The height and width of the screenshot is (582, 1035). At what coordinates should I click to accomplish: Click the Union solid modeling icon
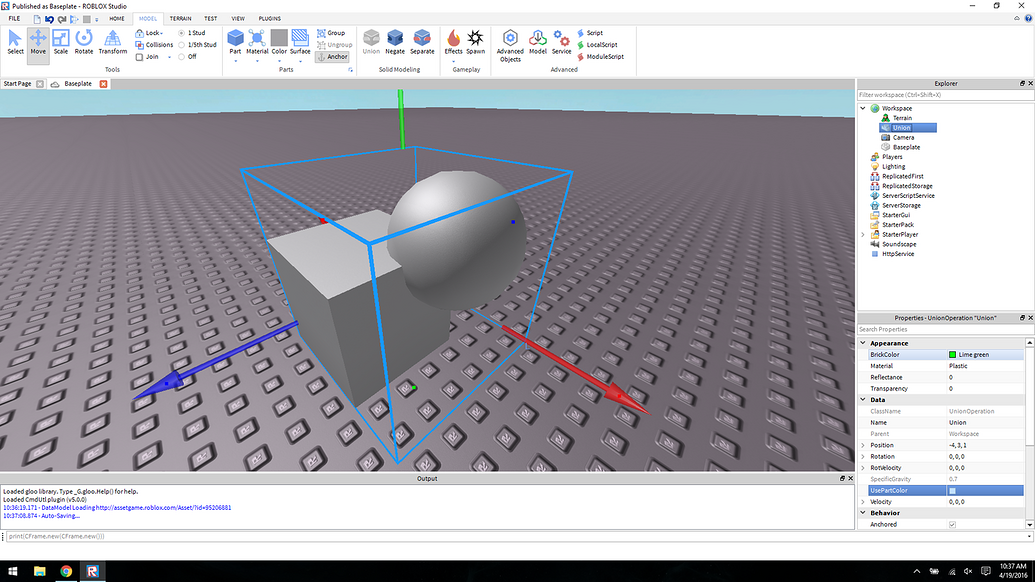371,42
